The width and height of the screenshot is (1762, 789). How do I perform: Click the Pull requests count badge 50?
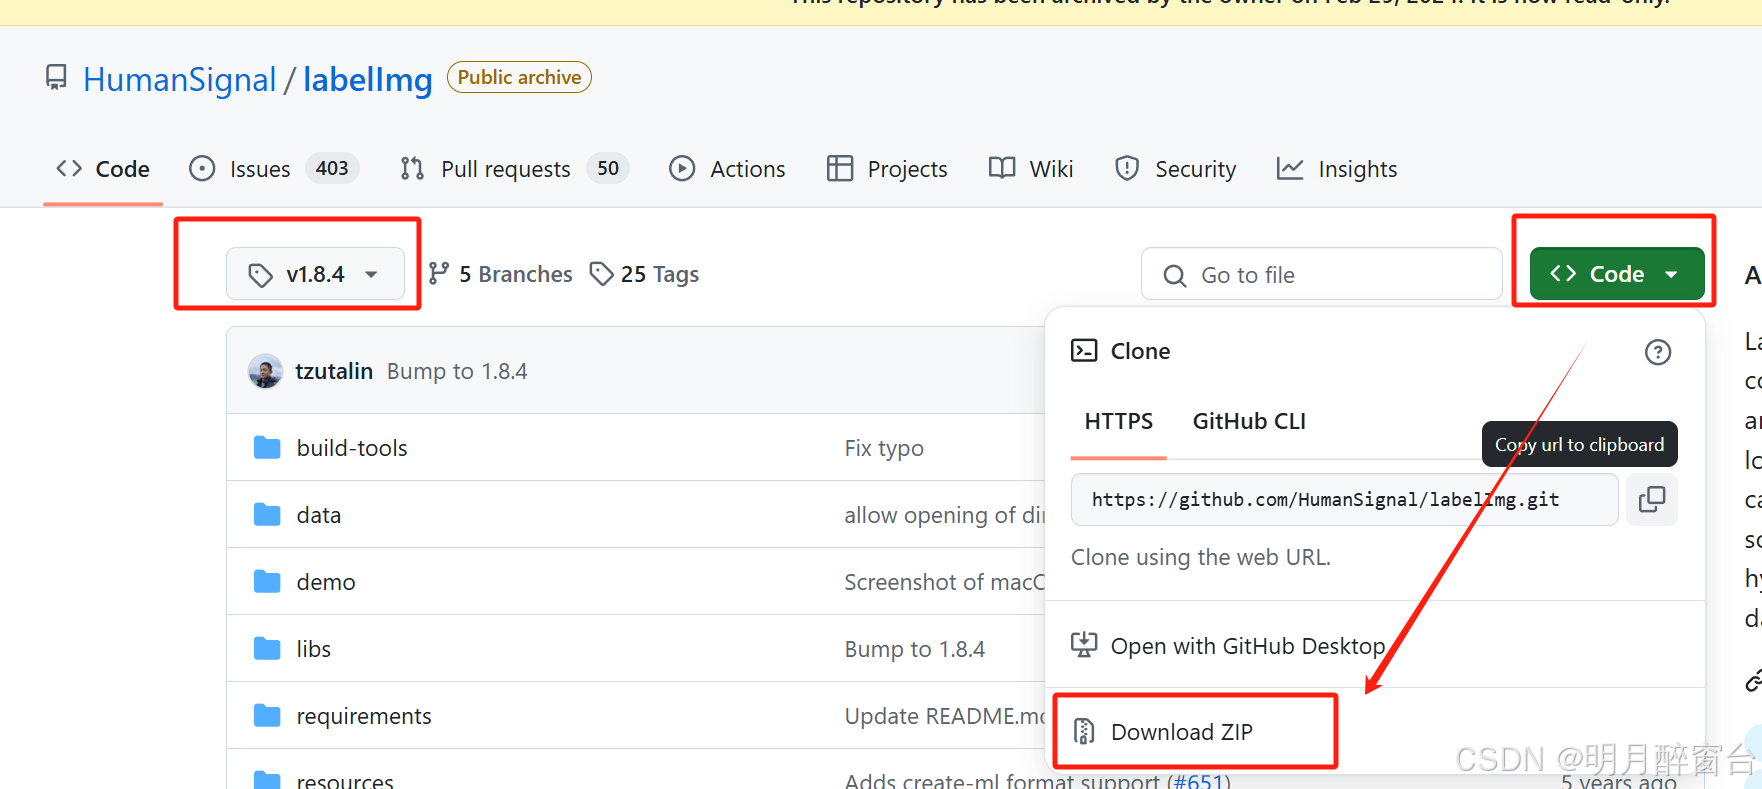pos(608,168)
